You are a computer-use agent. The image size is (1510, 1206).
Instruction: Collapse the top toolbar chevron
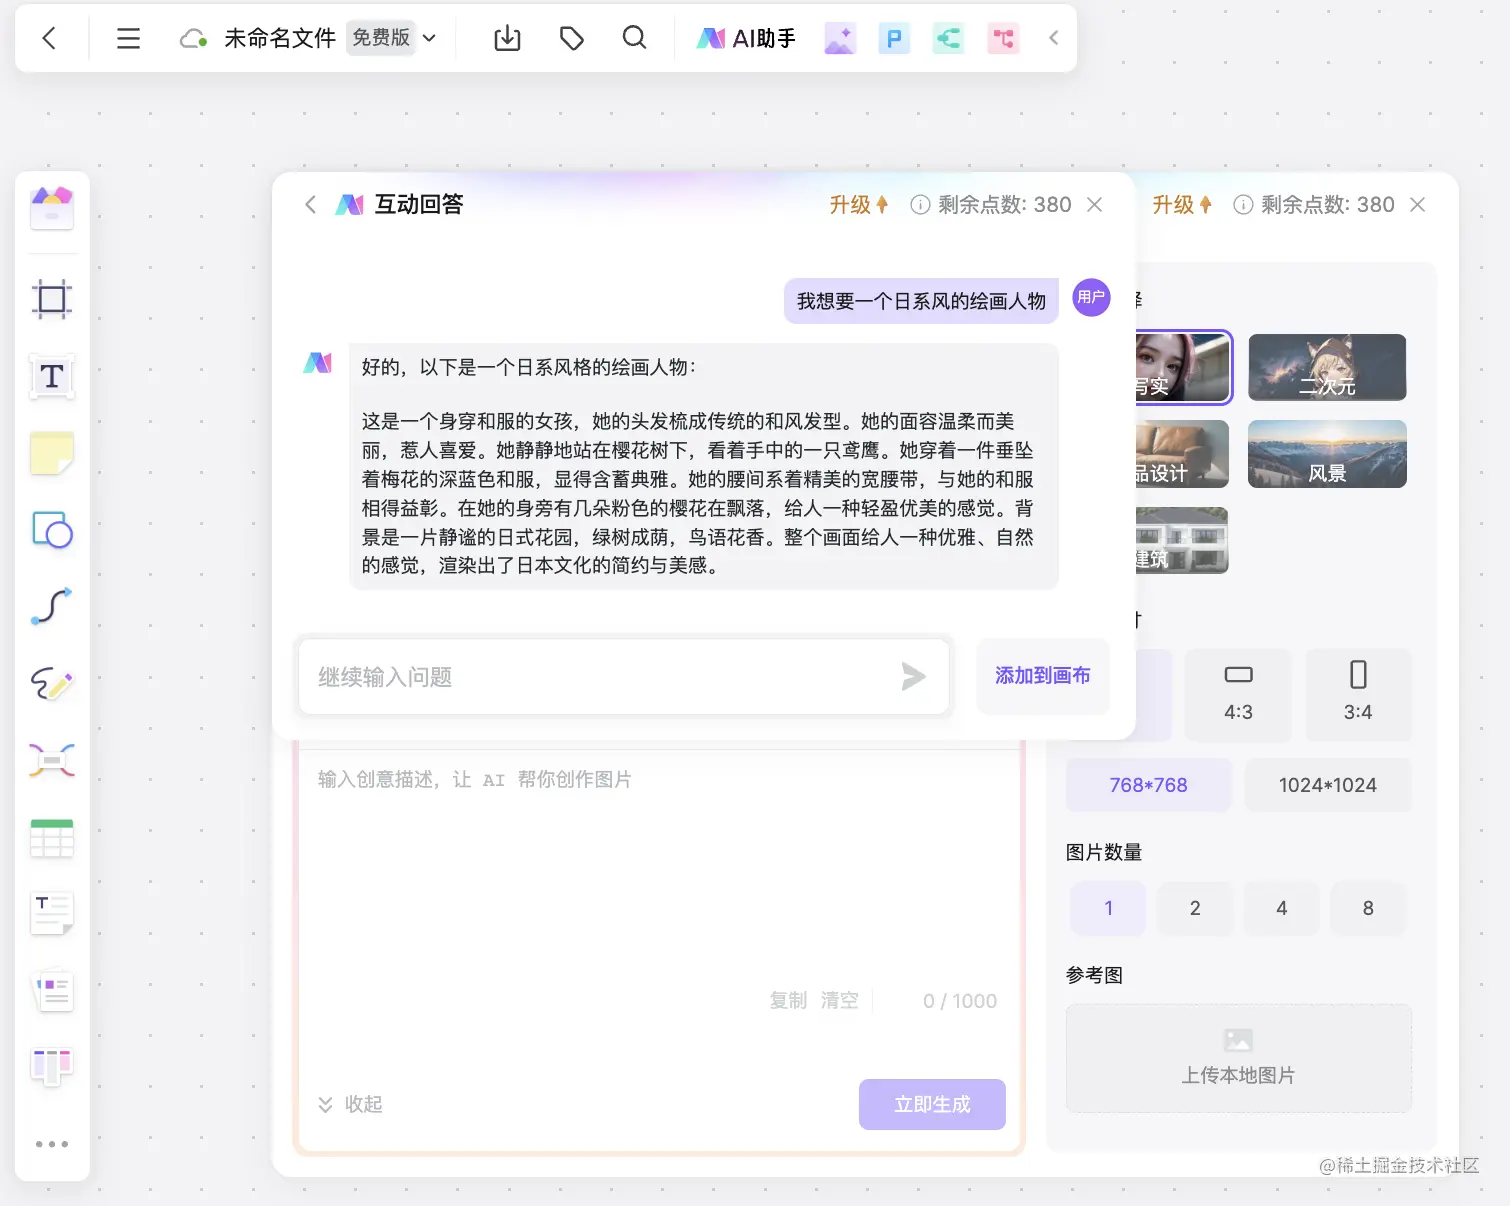[1053, 38]
